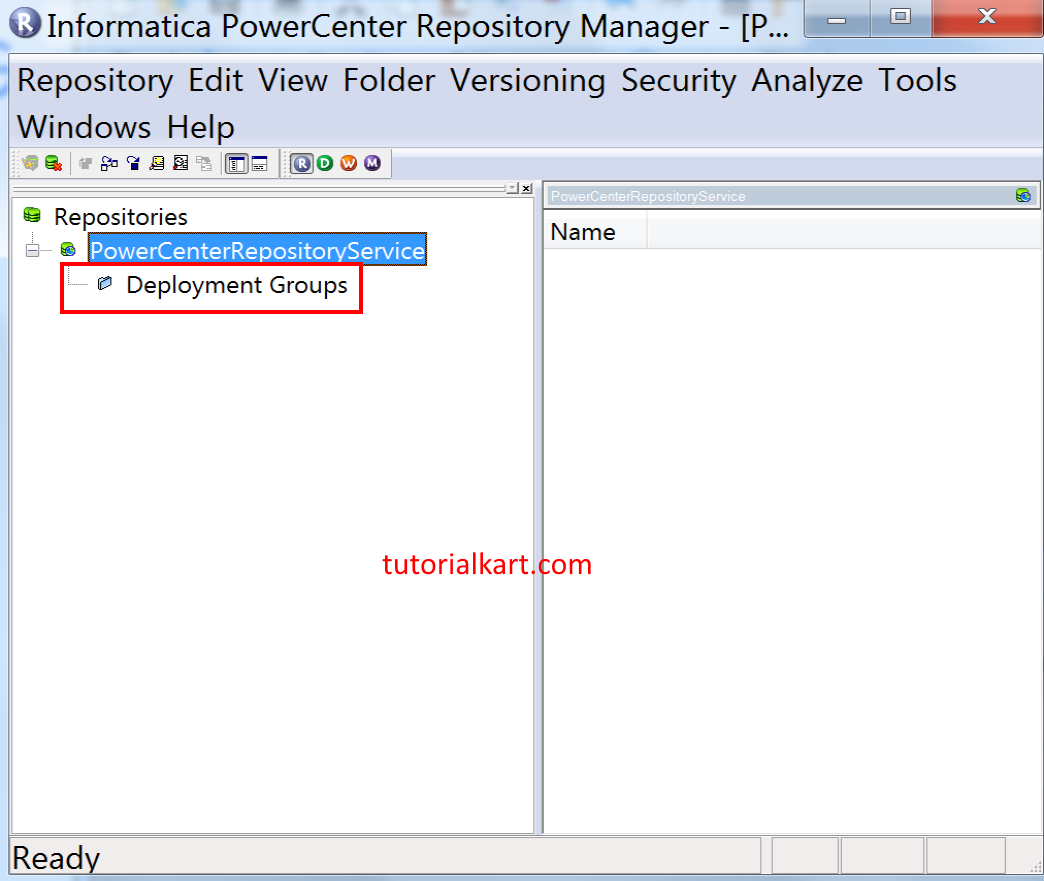Open the Security menu
This screenshot has width=1044, height=881.
tap(679, 81)
